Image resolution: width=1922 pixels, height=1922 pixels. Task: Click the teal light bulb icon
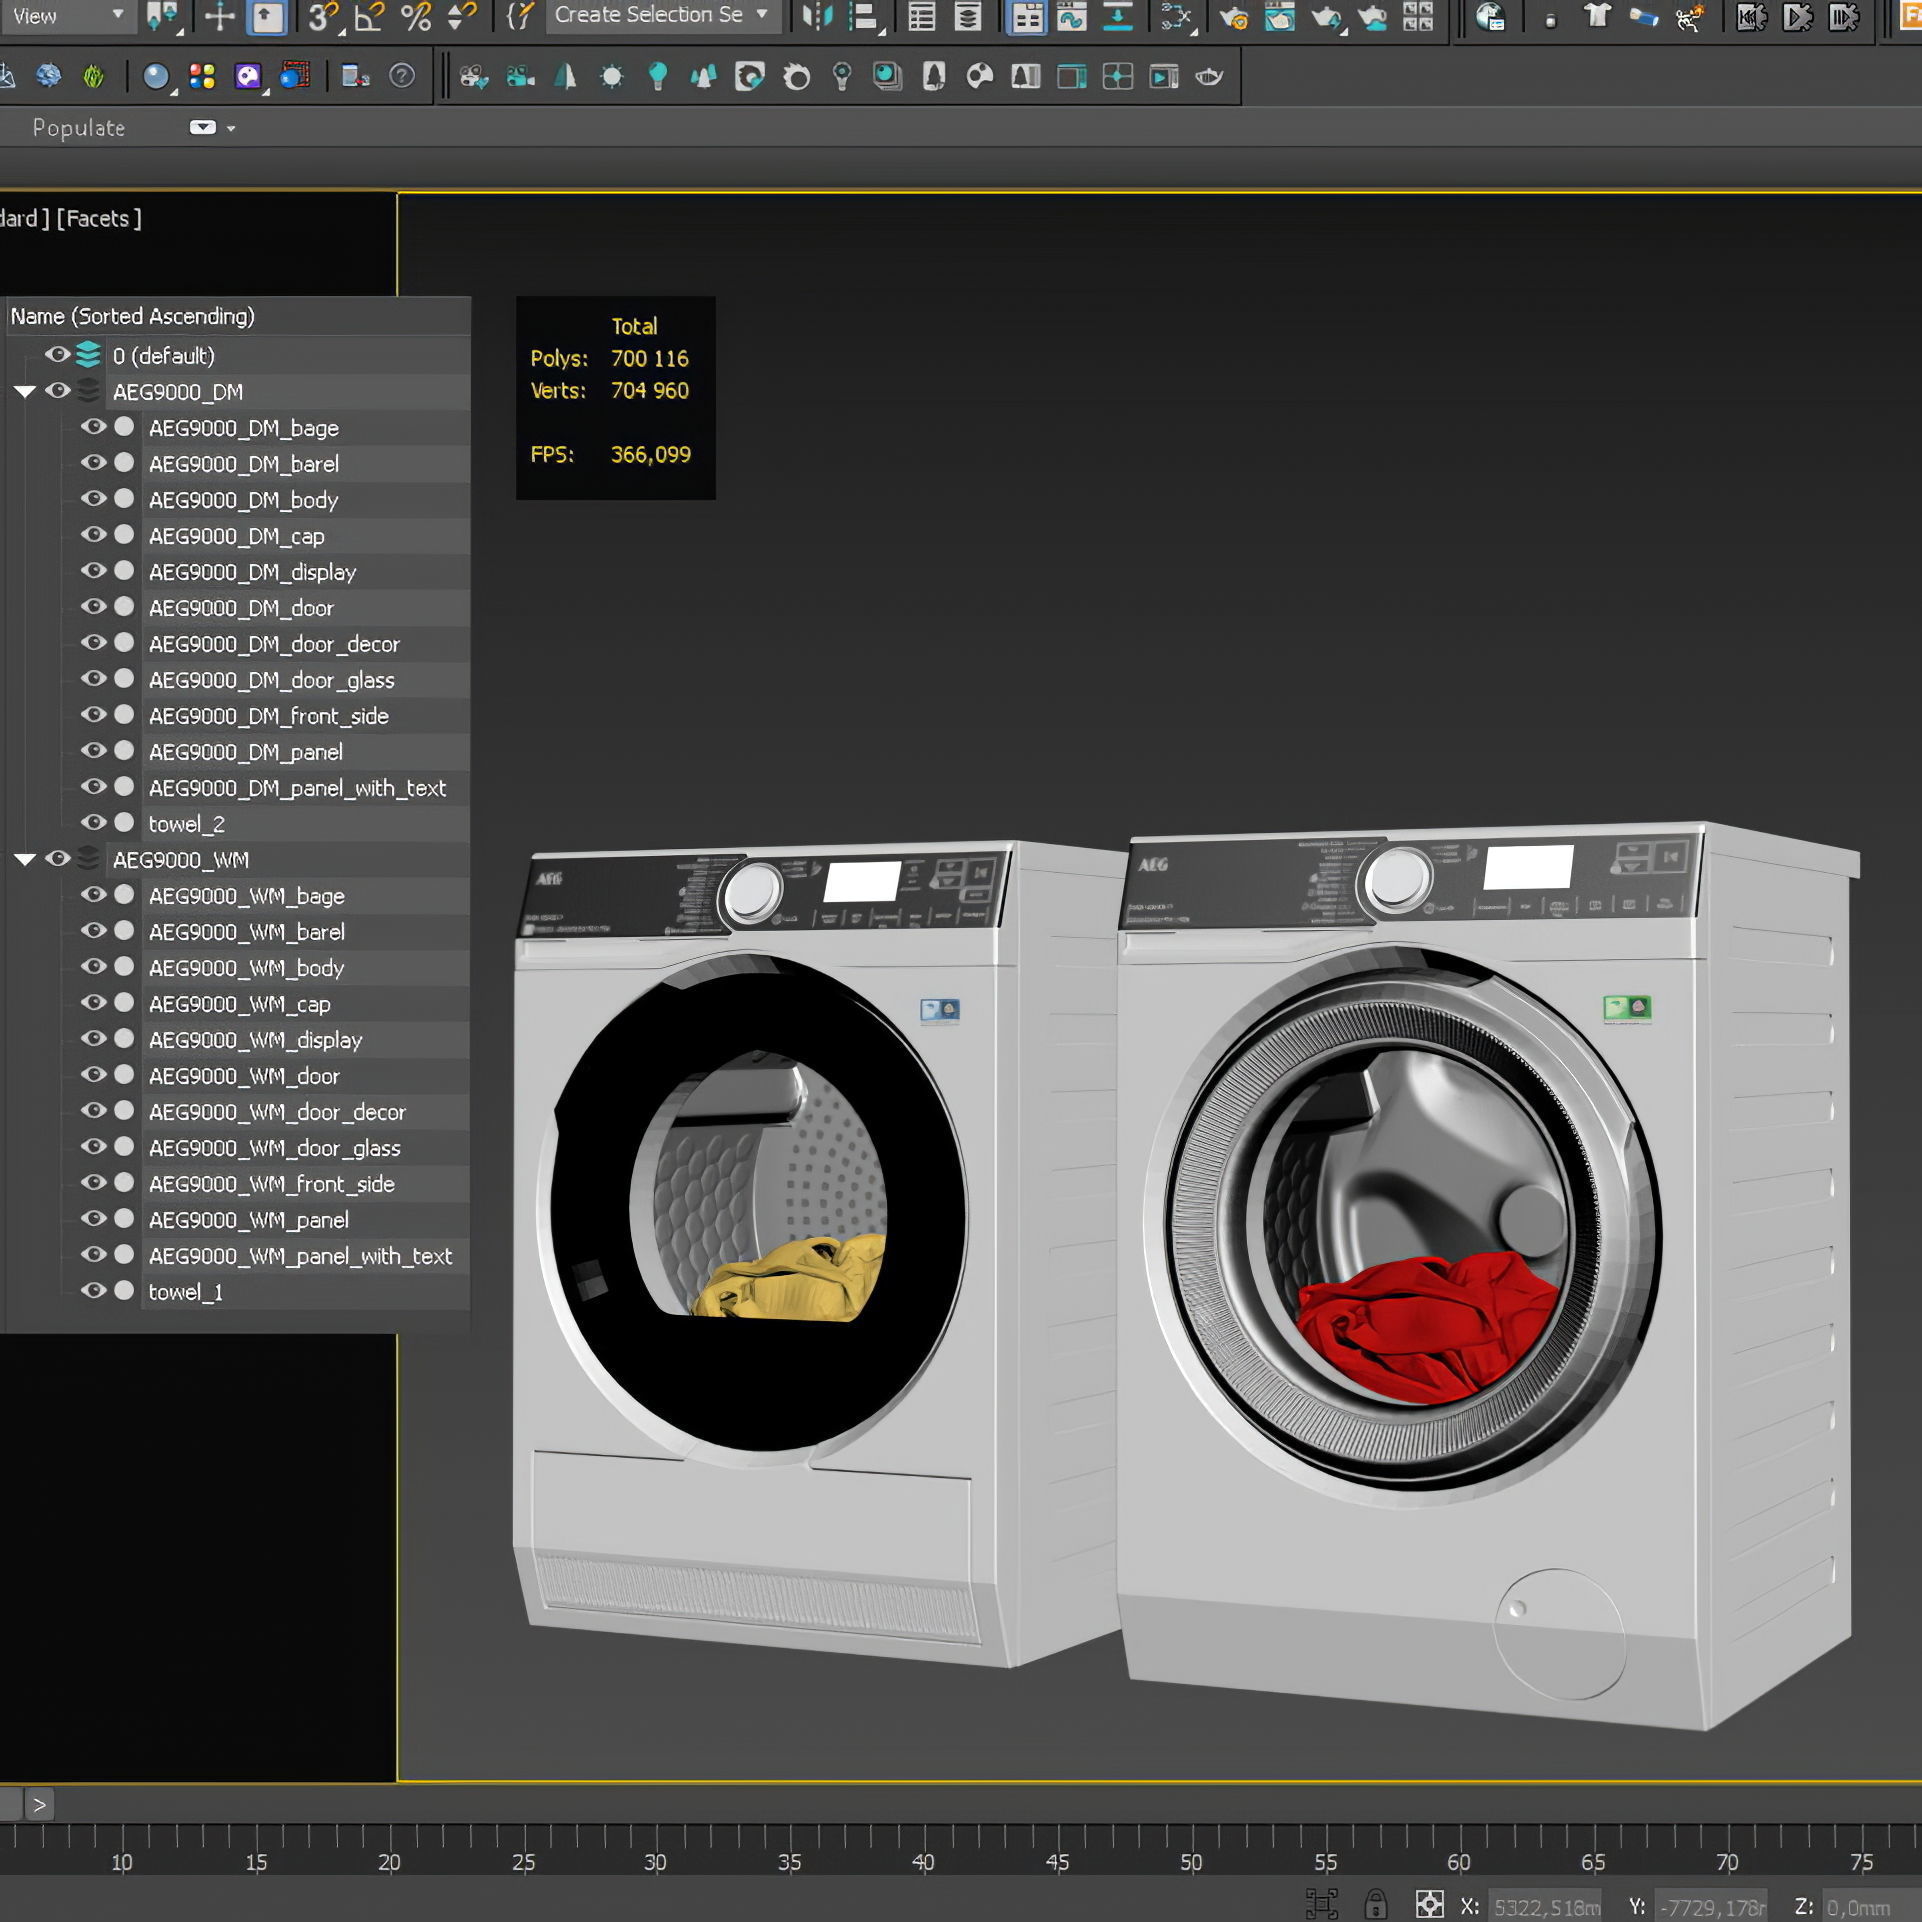[658, 76]
